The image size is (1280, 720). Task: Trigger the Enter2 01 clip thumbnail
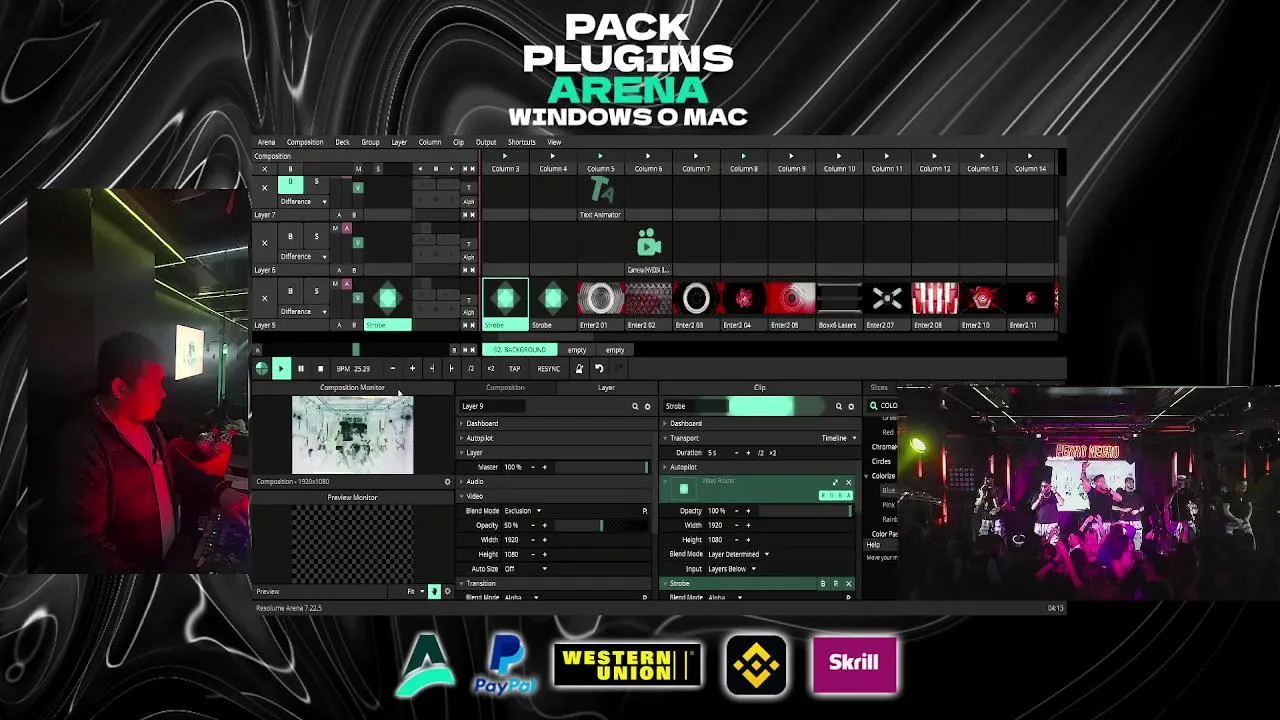tap(600, 299)
